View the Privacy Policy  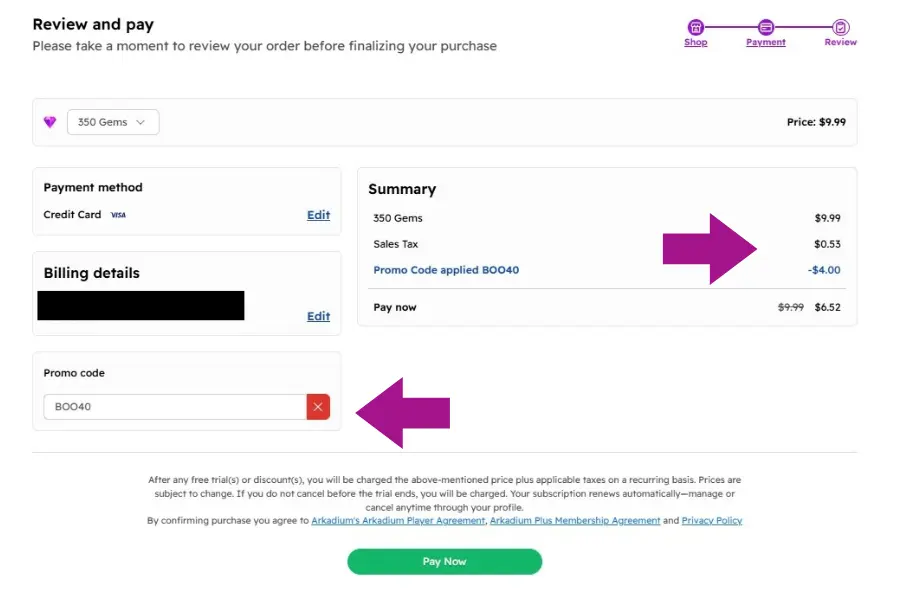711,520
